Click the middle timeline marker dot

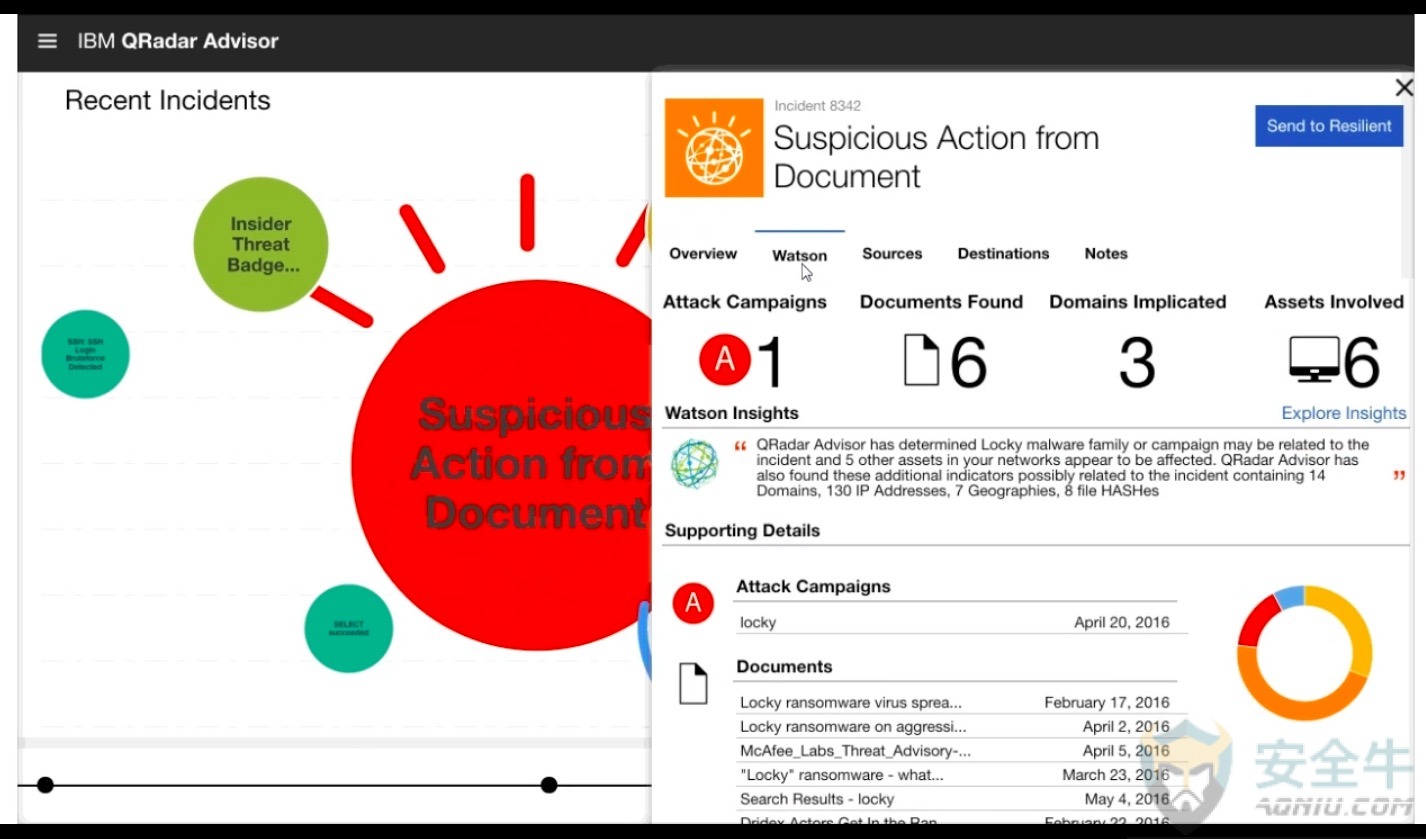[x=549, y=785]
